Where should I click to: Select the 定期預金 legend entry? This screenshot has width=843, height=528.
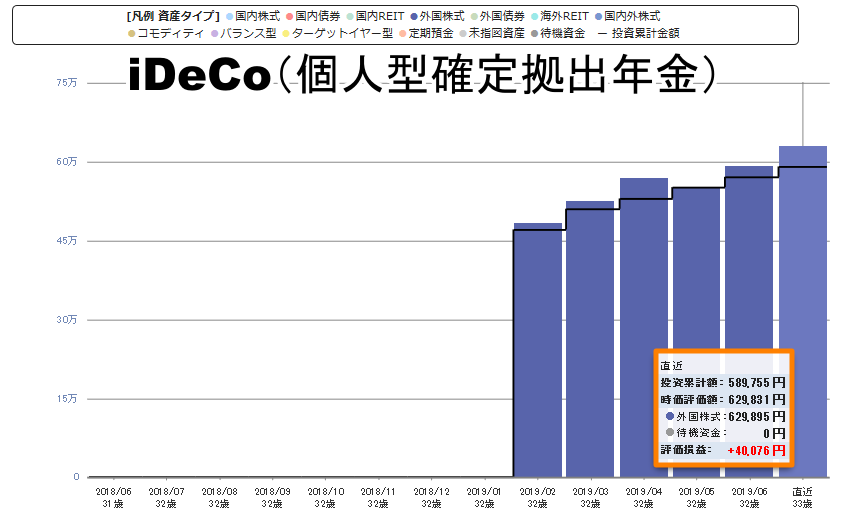[x=426, y=33]
